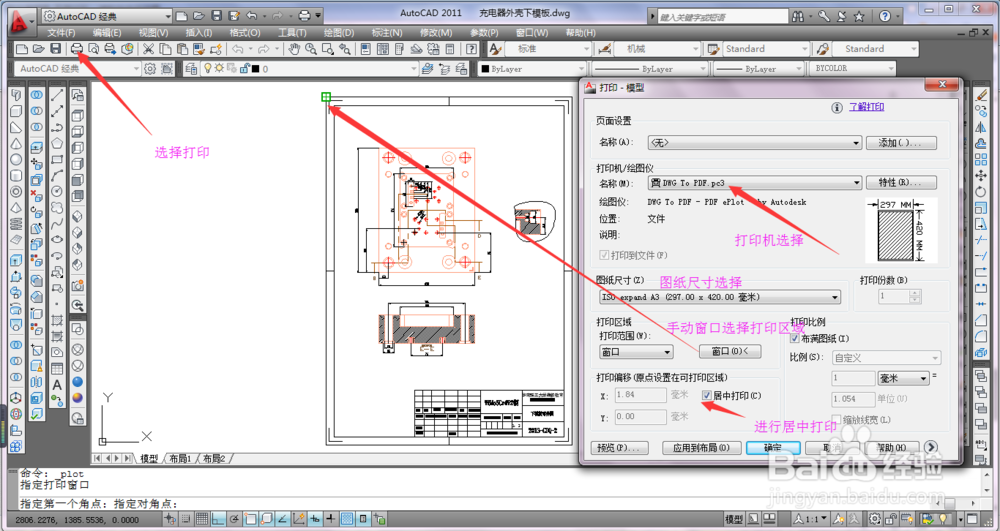Open the ByLayer color control dropdown
This screenshot has height=531, width=1000.
tap(532, 69)
